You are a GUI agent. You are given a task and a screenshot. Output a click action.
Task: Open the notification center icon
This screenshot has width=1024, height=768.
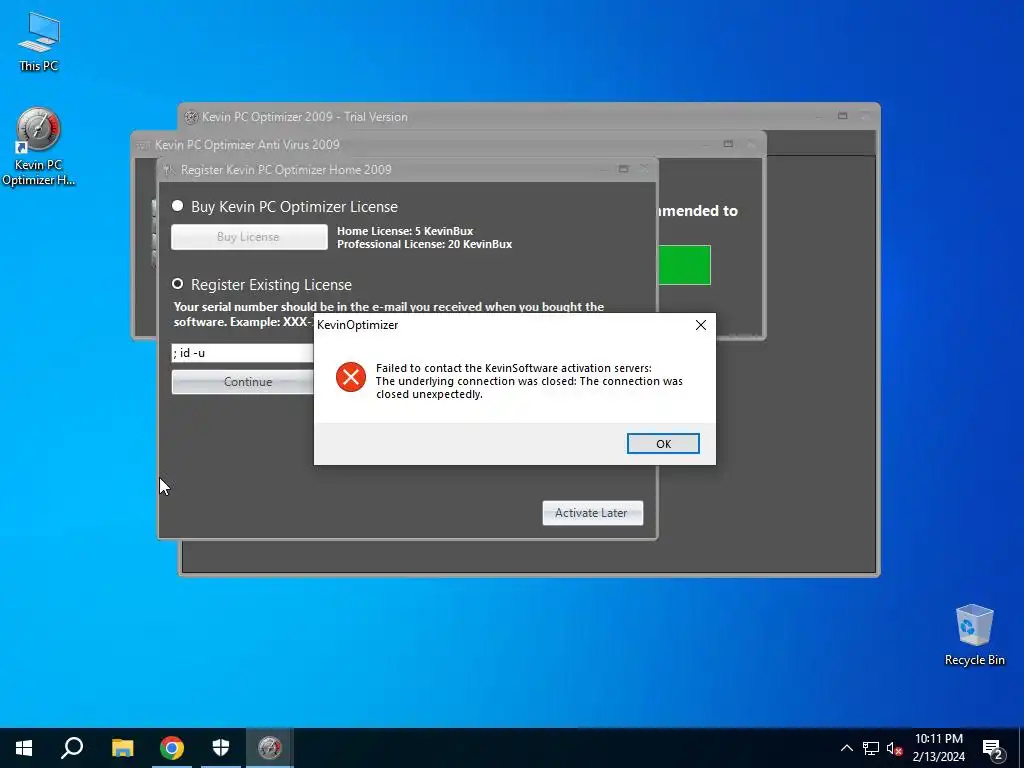point(993,749)
